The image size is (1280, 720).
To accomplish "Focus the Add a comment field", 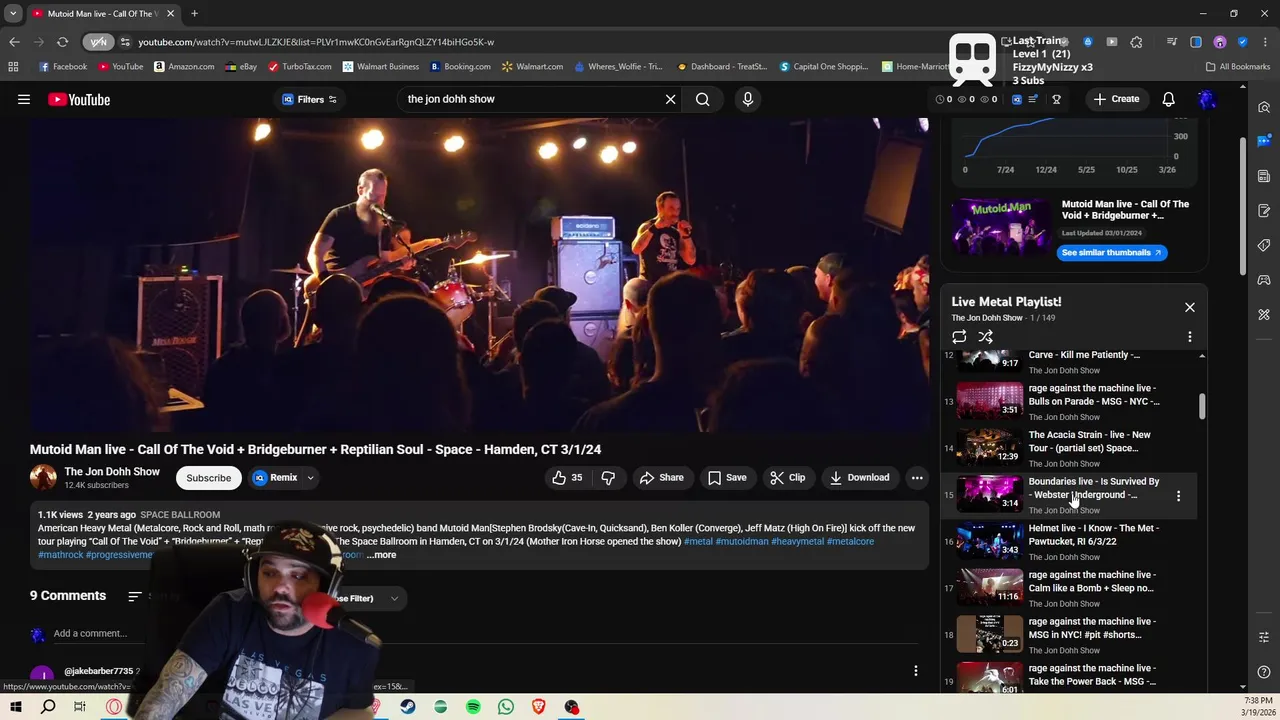I will pyautogui.click(x=90, y=633).
